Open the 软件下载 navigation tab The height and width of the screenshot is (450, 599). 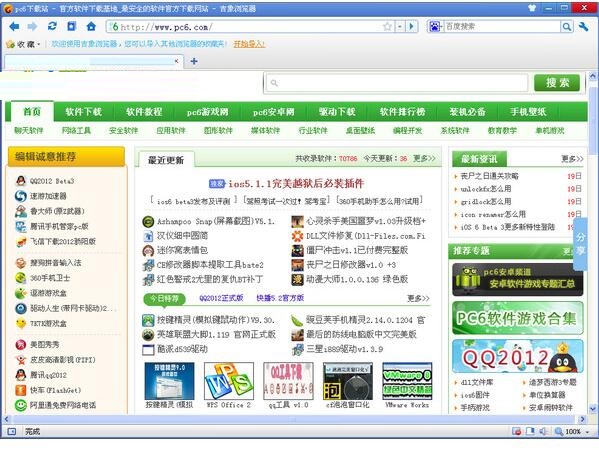coord(84,112)
